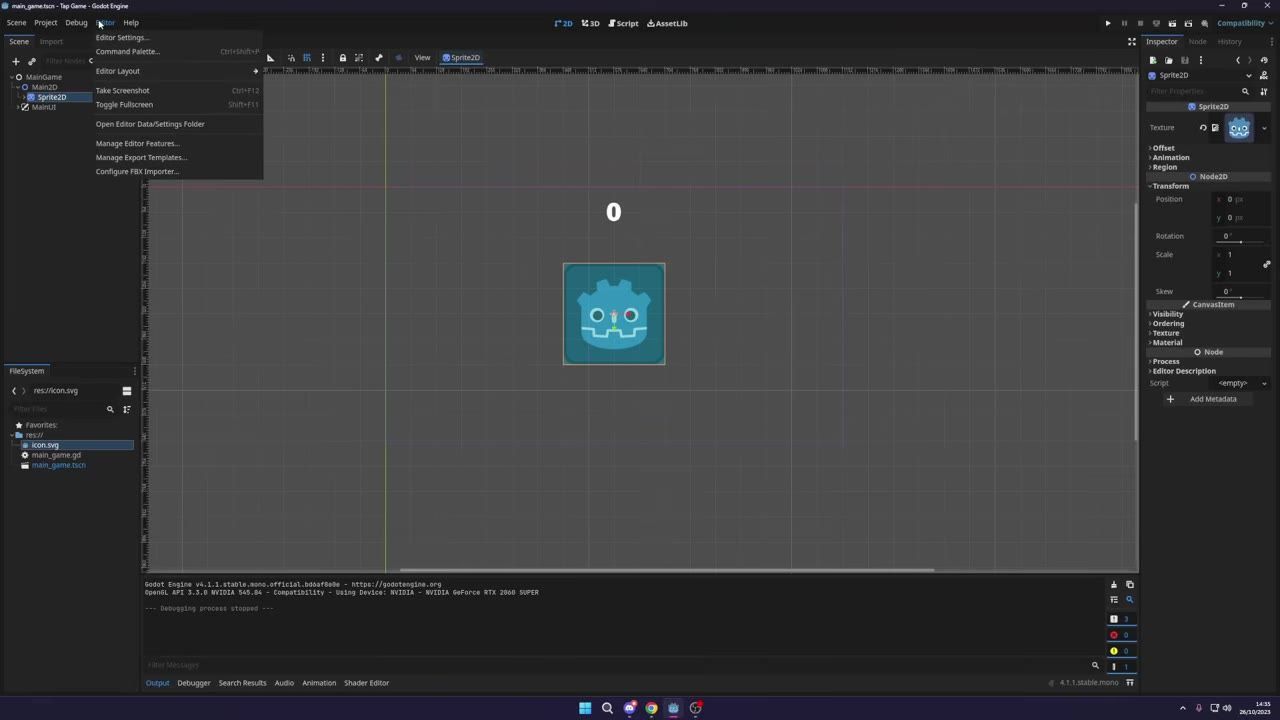
Task: Click the Add Metadata button
Action: pos(1203,399)
